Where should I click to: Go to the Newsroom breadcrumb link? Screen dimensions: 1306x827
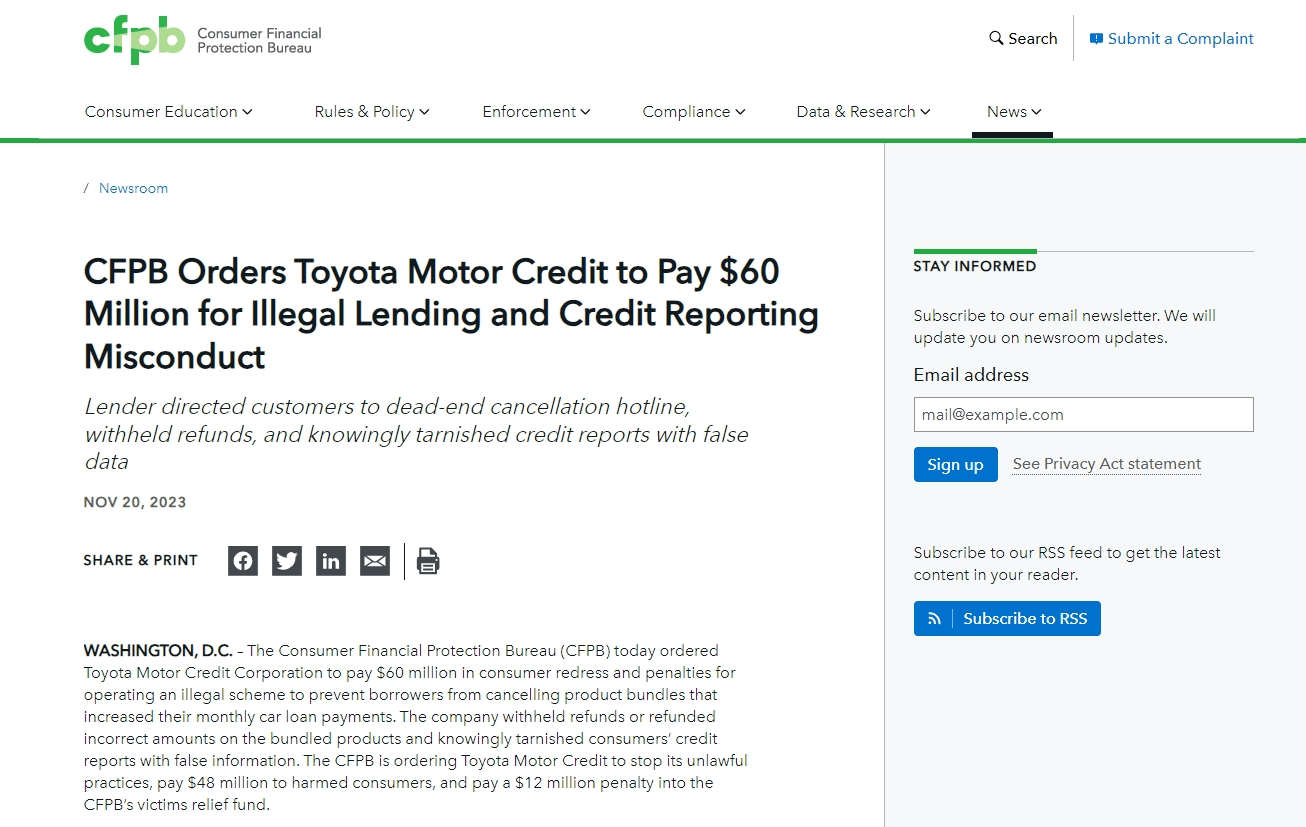click(133, 189)
